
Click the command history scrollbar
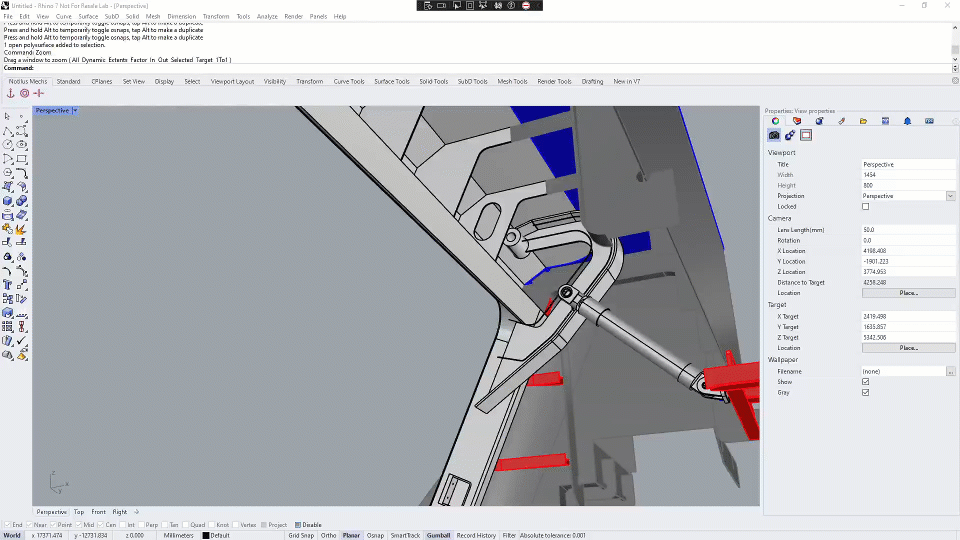click(x=955, y=49)
